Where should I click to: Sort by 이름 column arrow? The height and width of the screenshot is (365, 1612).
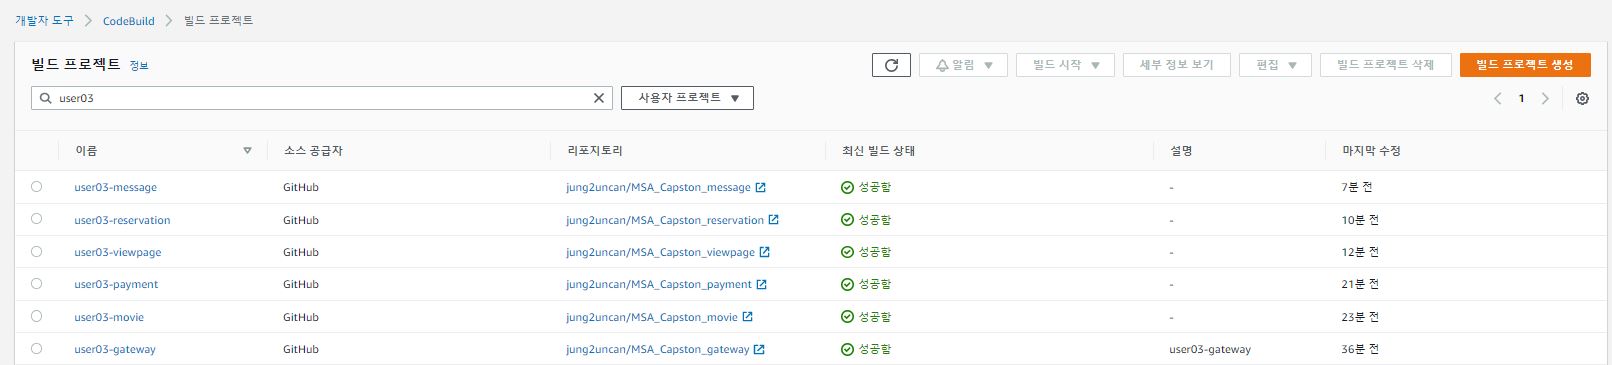(247, 151)
